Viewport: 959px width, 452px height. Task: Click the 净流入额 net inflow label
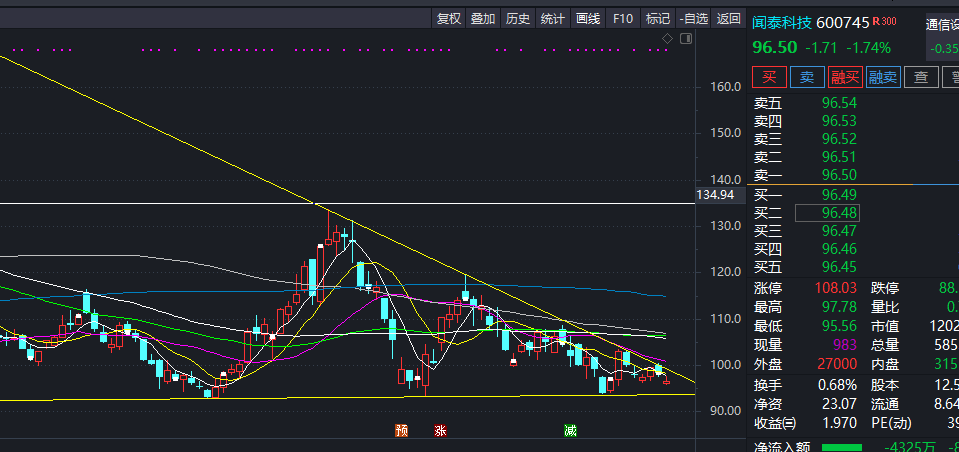pos(783,448)
